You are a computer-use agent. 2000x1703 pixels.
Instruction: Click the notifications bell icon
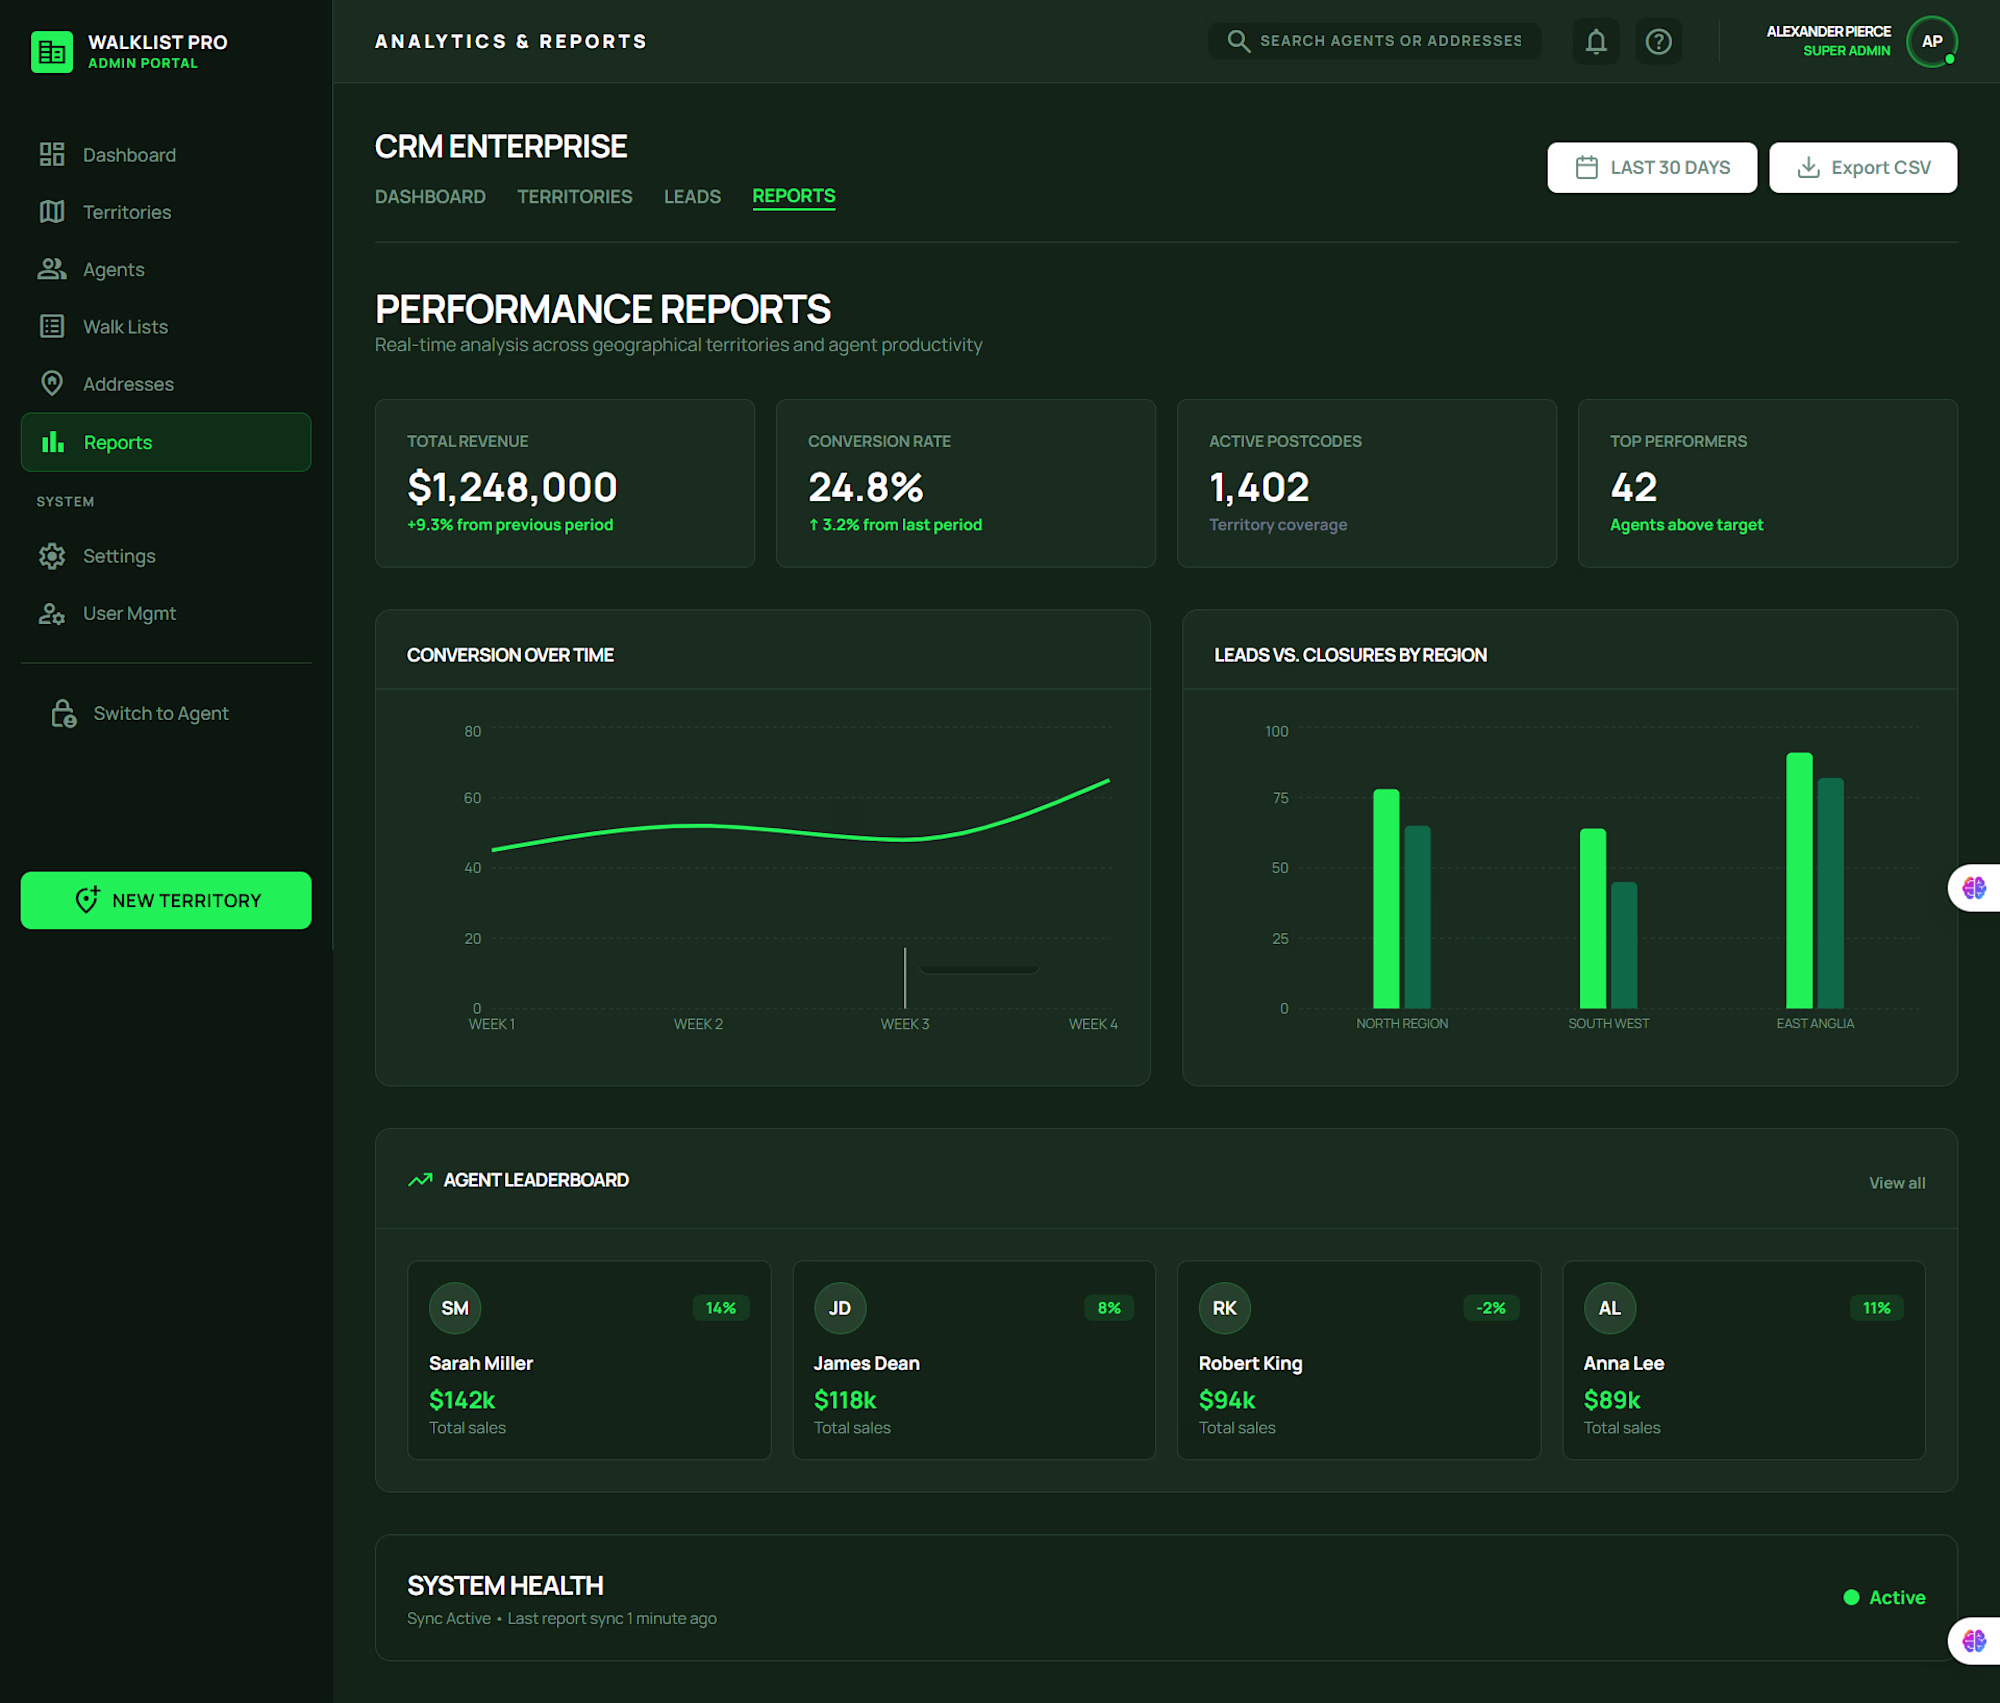tap(1595, 42)
